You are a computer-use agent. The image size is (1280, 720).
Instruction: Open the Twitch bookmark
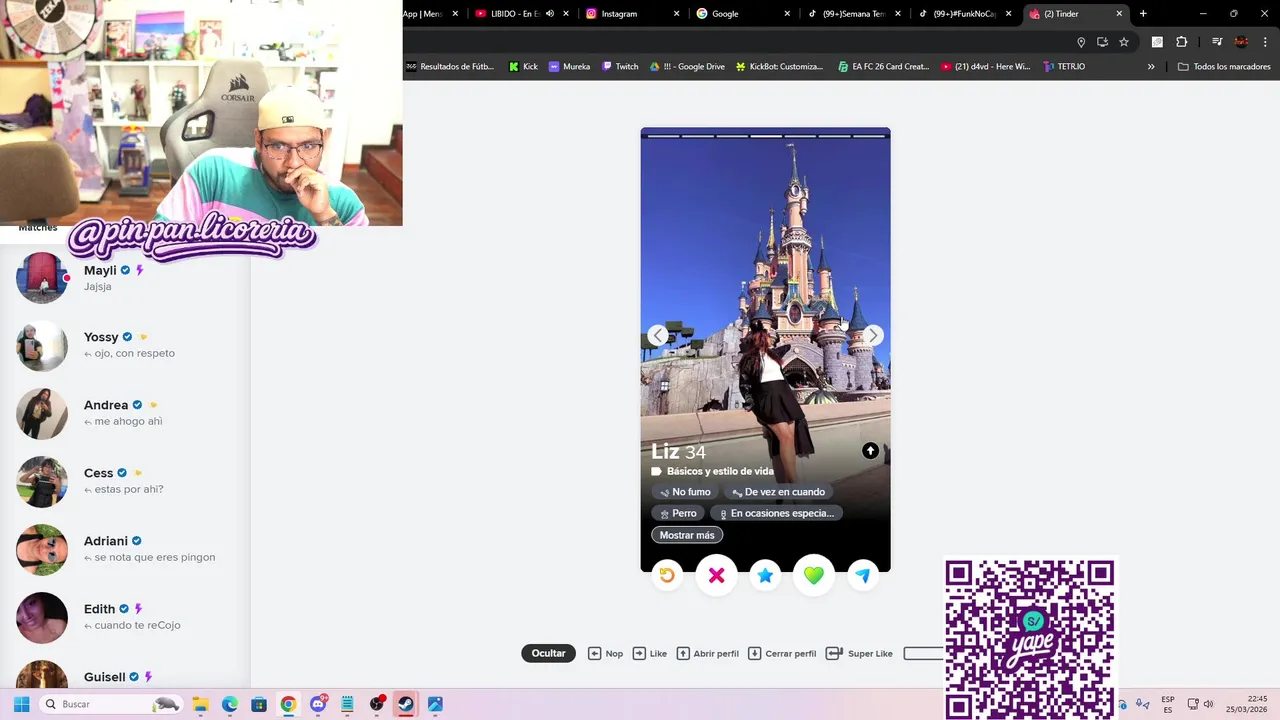(620, 67)
